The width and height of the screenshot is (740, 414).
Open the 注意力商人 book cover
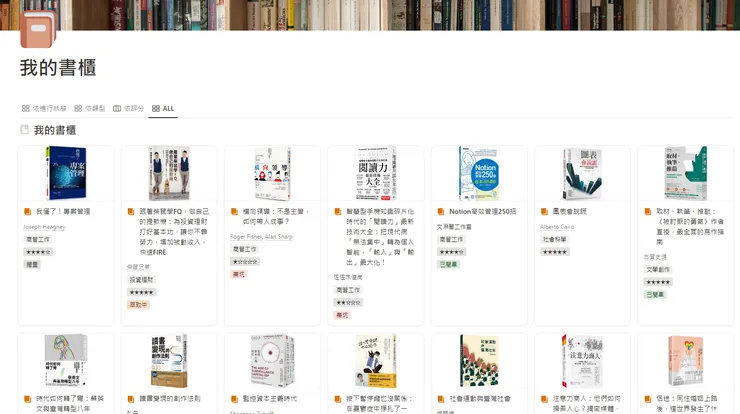point(582,361)
